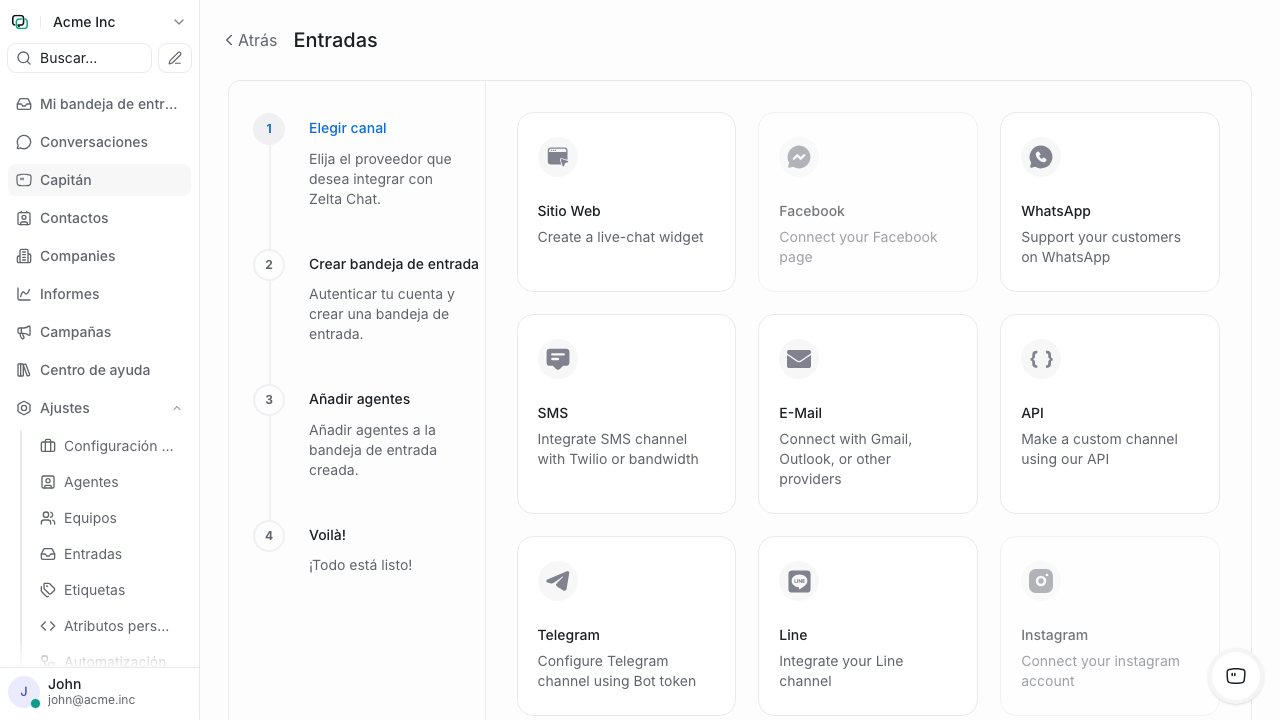The width and height of the screenshot is (1280, 720).
Task: Open John's profile menu
Action: [x=90, y=691]
